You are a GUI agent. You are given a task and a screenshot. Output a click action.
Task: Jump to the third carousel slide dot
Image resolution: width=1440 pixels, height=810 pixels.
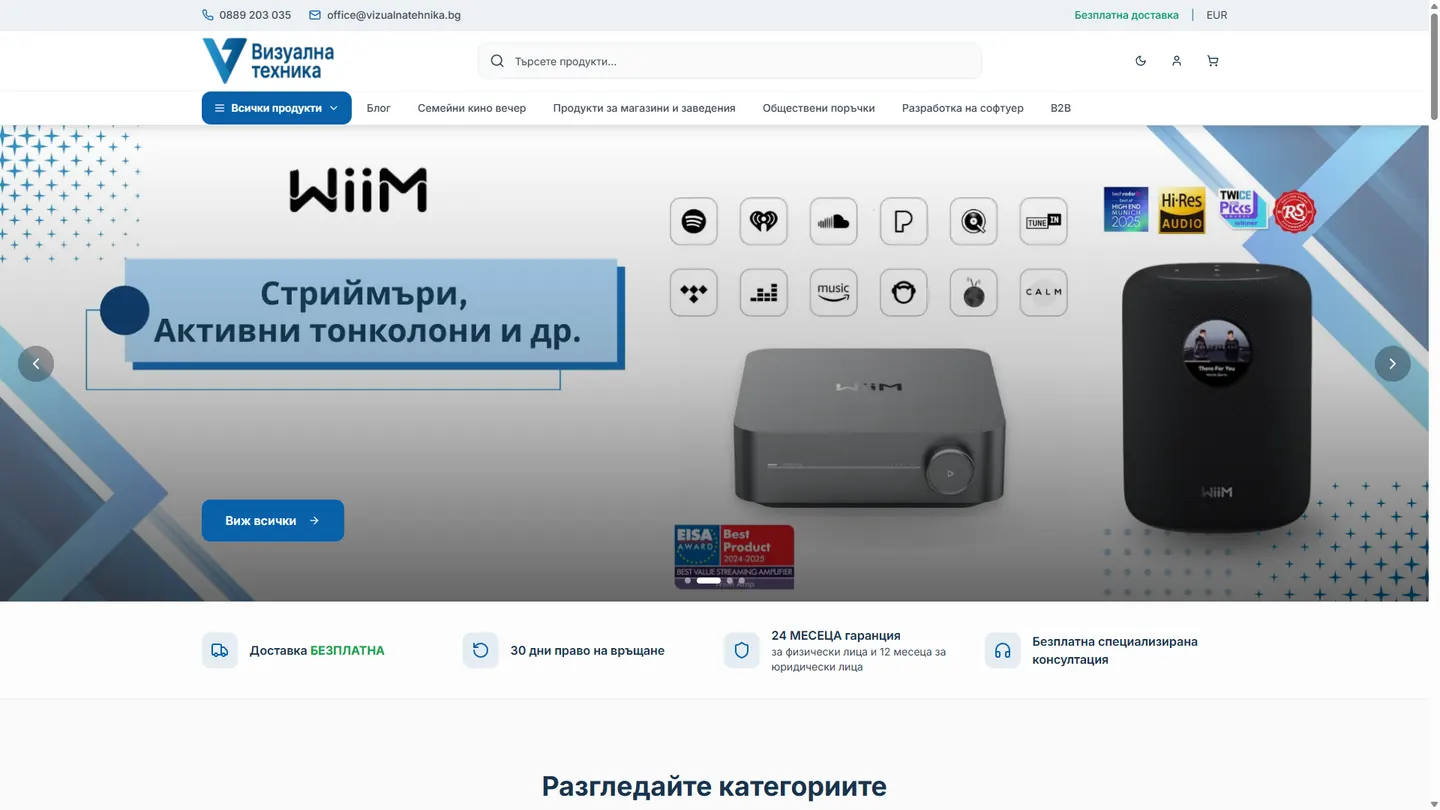coord(729,580)
